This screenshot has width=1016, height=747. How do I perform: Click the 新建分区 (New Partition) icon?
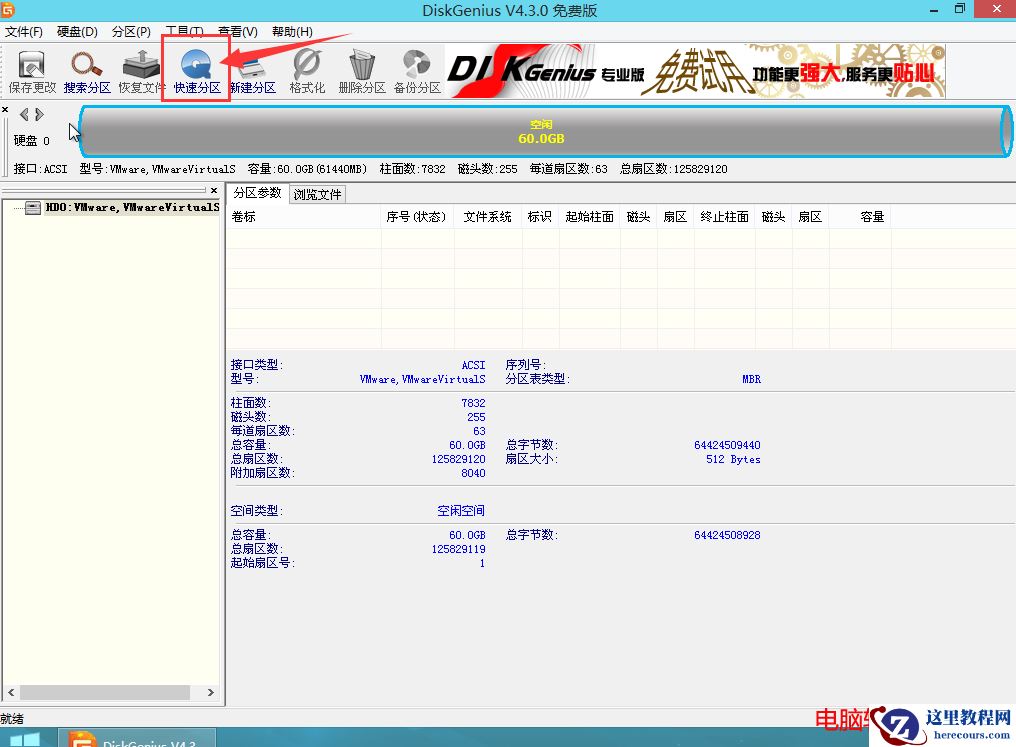point(251,68)
